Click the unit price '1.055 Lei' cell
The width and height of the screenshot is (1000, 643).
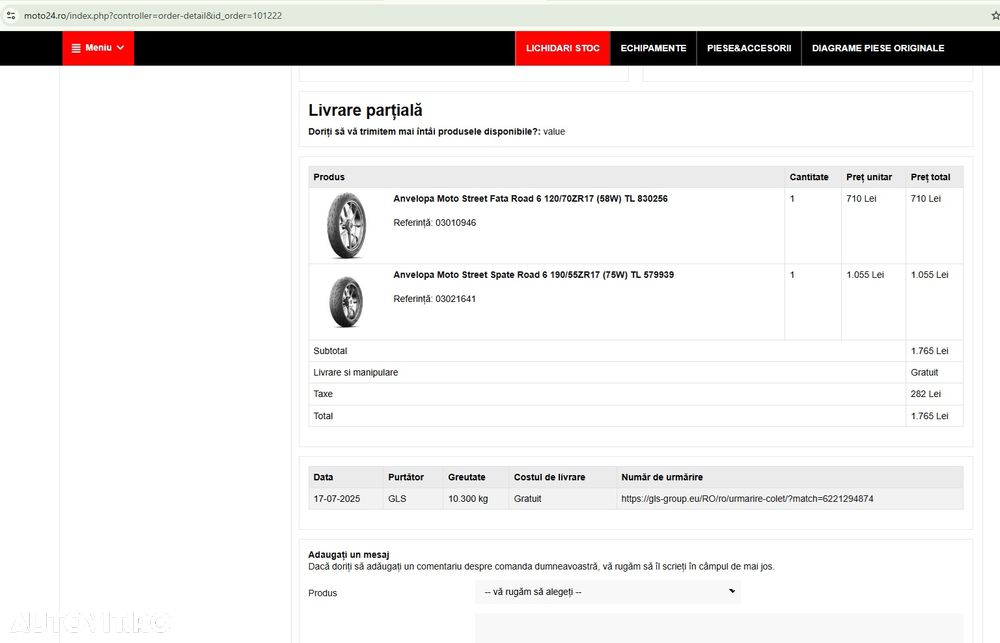click(865, 274)
